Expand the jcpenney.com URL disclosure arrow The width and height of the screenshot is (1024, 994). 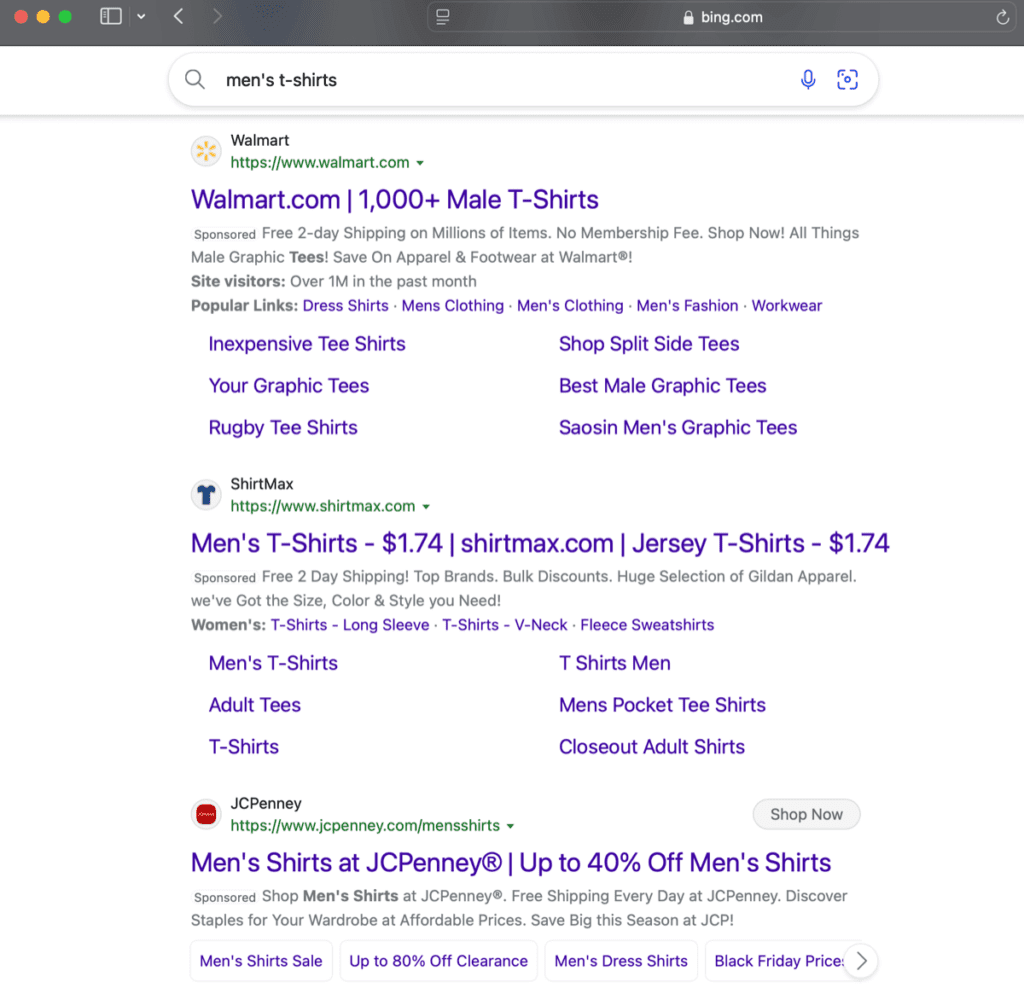(511, 825)
